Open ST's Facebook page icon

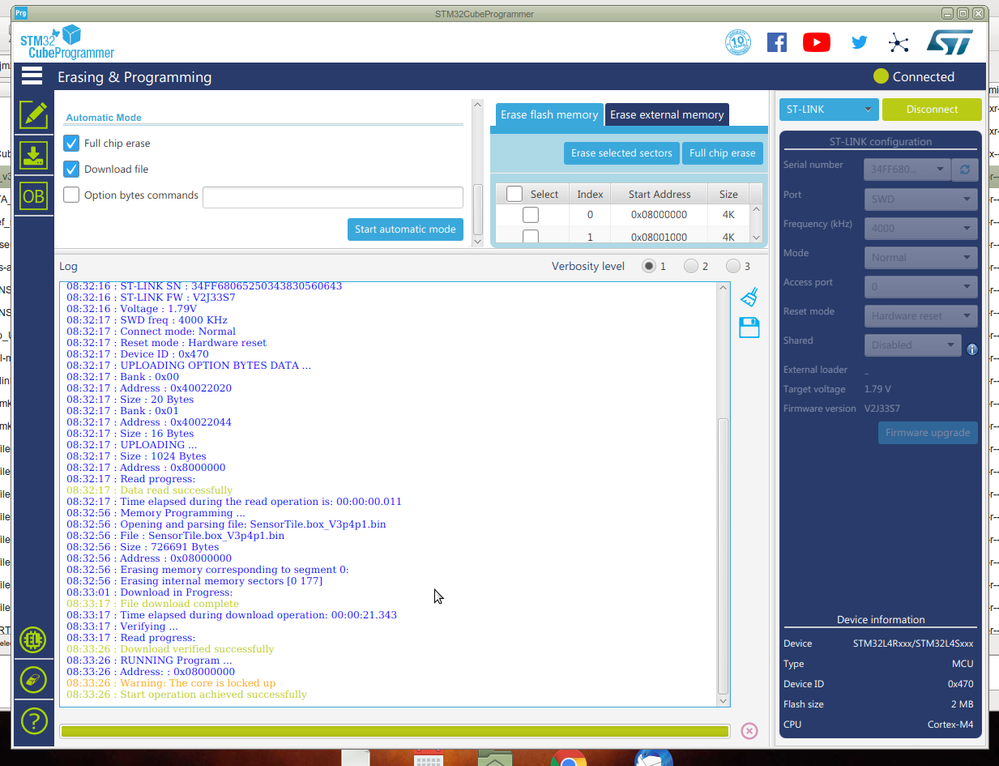click(776, 43)
